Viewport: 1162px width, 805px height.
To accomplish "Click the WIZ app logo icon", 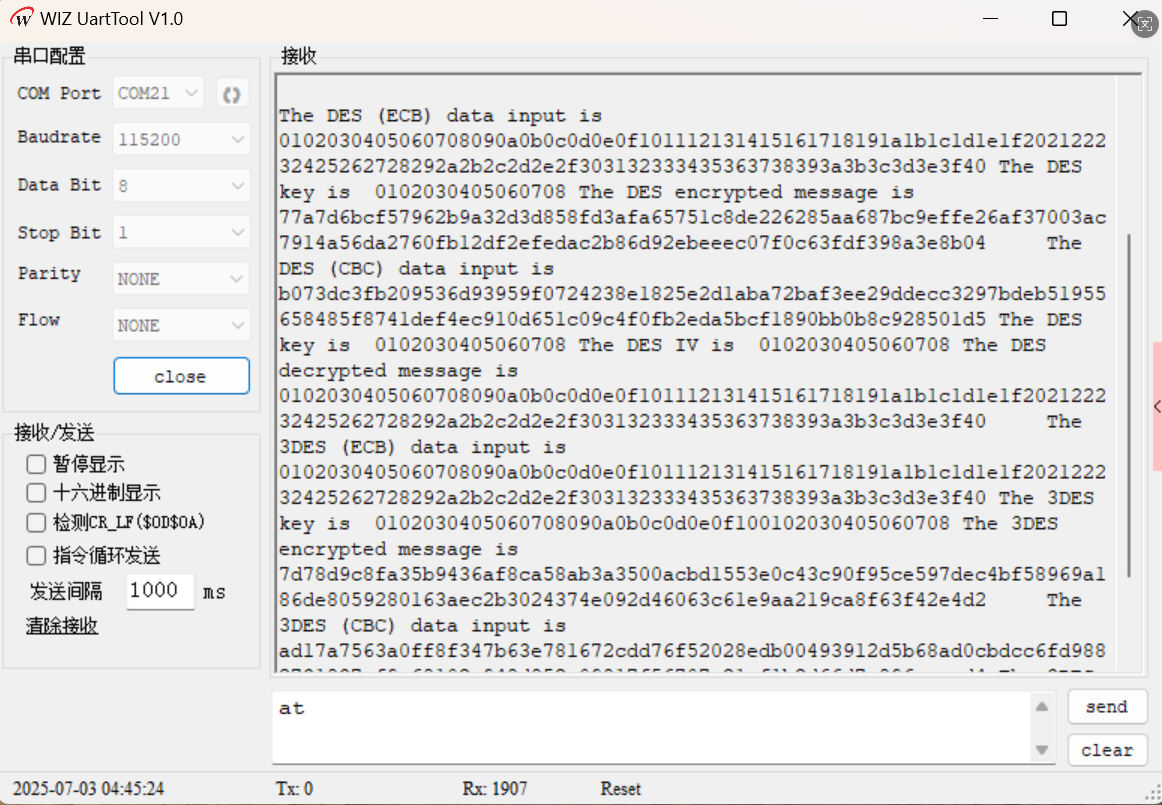I will 21,19.
